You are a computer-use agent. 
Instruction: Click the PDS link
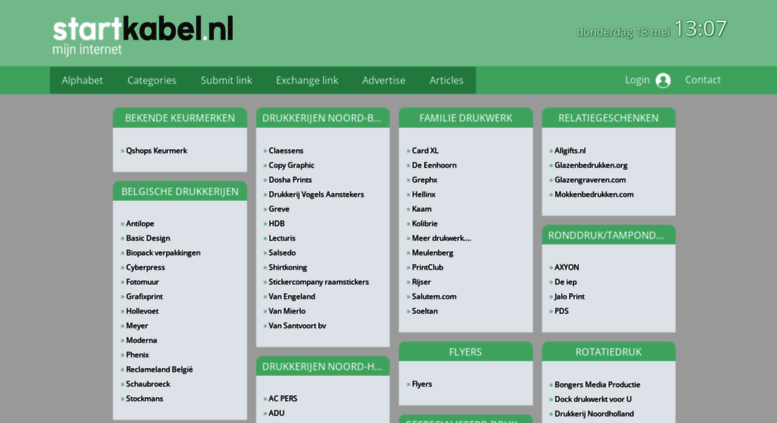[561, 311]
